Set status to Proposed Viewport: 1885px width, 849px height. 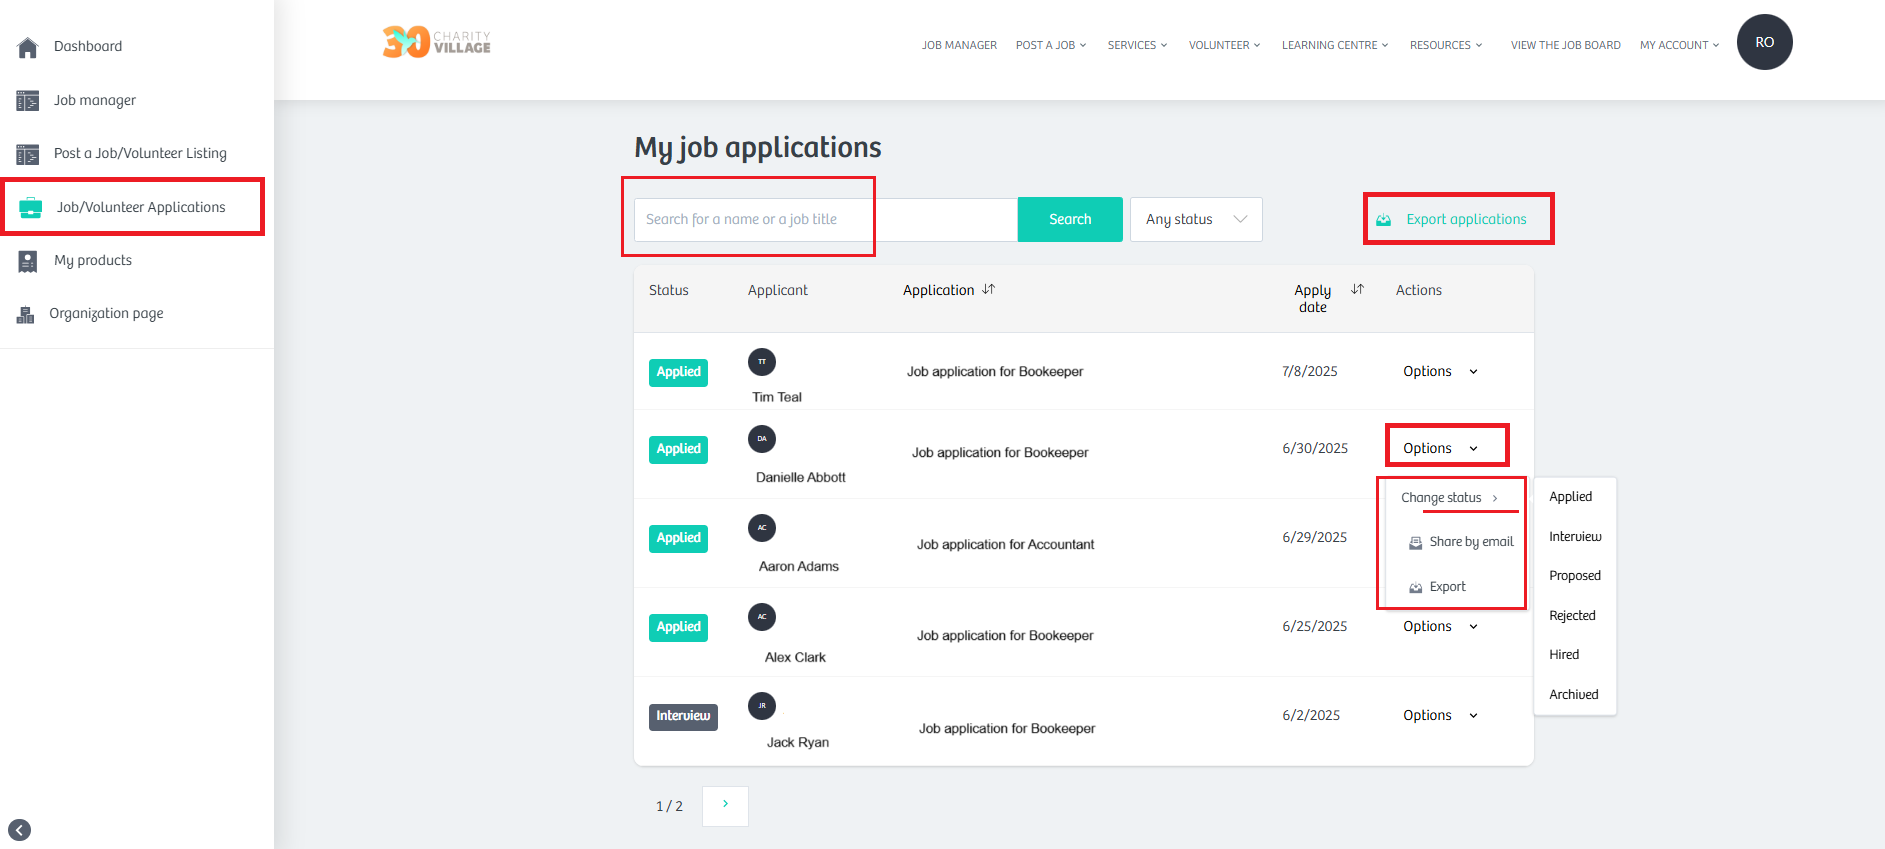1575,575
